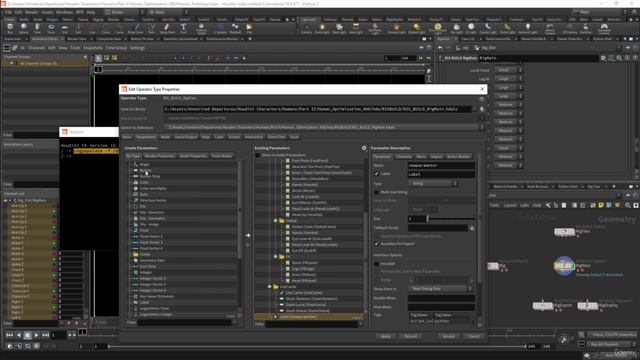Select the Camera shelf tool
640x360 pixels.
[x=306, y=28]
